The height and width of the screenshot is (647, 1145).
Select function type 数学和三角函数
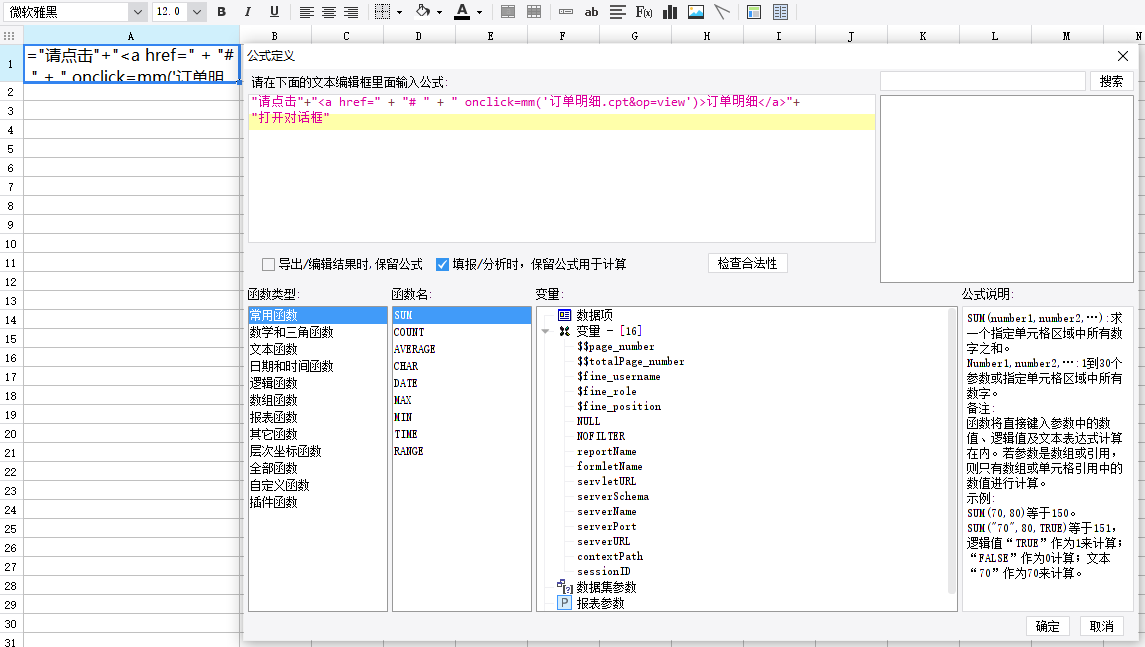tap(317, 332)
